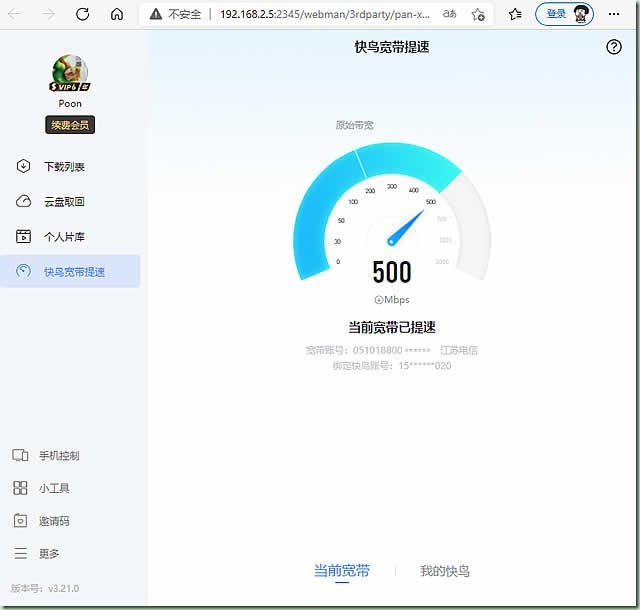Click the back arrow in the browser
The width and height of the screenshot is (640, 610).
[15, 14]
